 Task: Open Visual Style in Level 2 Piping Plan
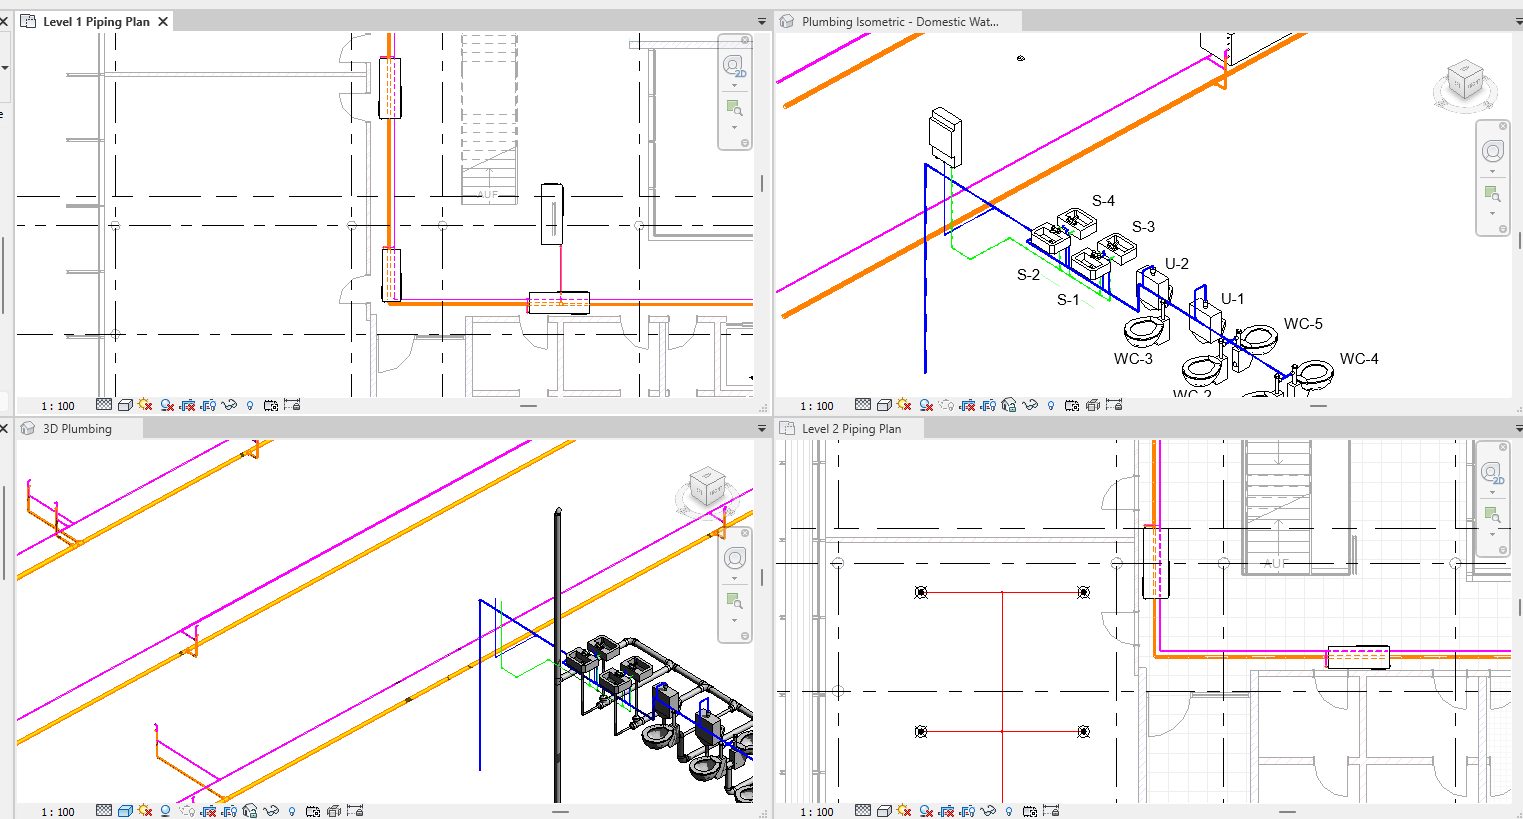pyautogui.click(x=884, y=811)
